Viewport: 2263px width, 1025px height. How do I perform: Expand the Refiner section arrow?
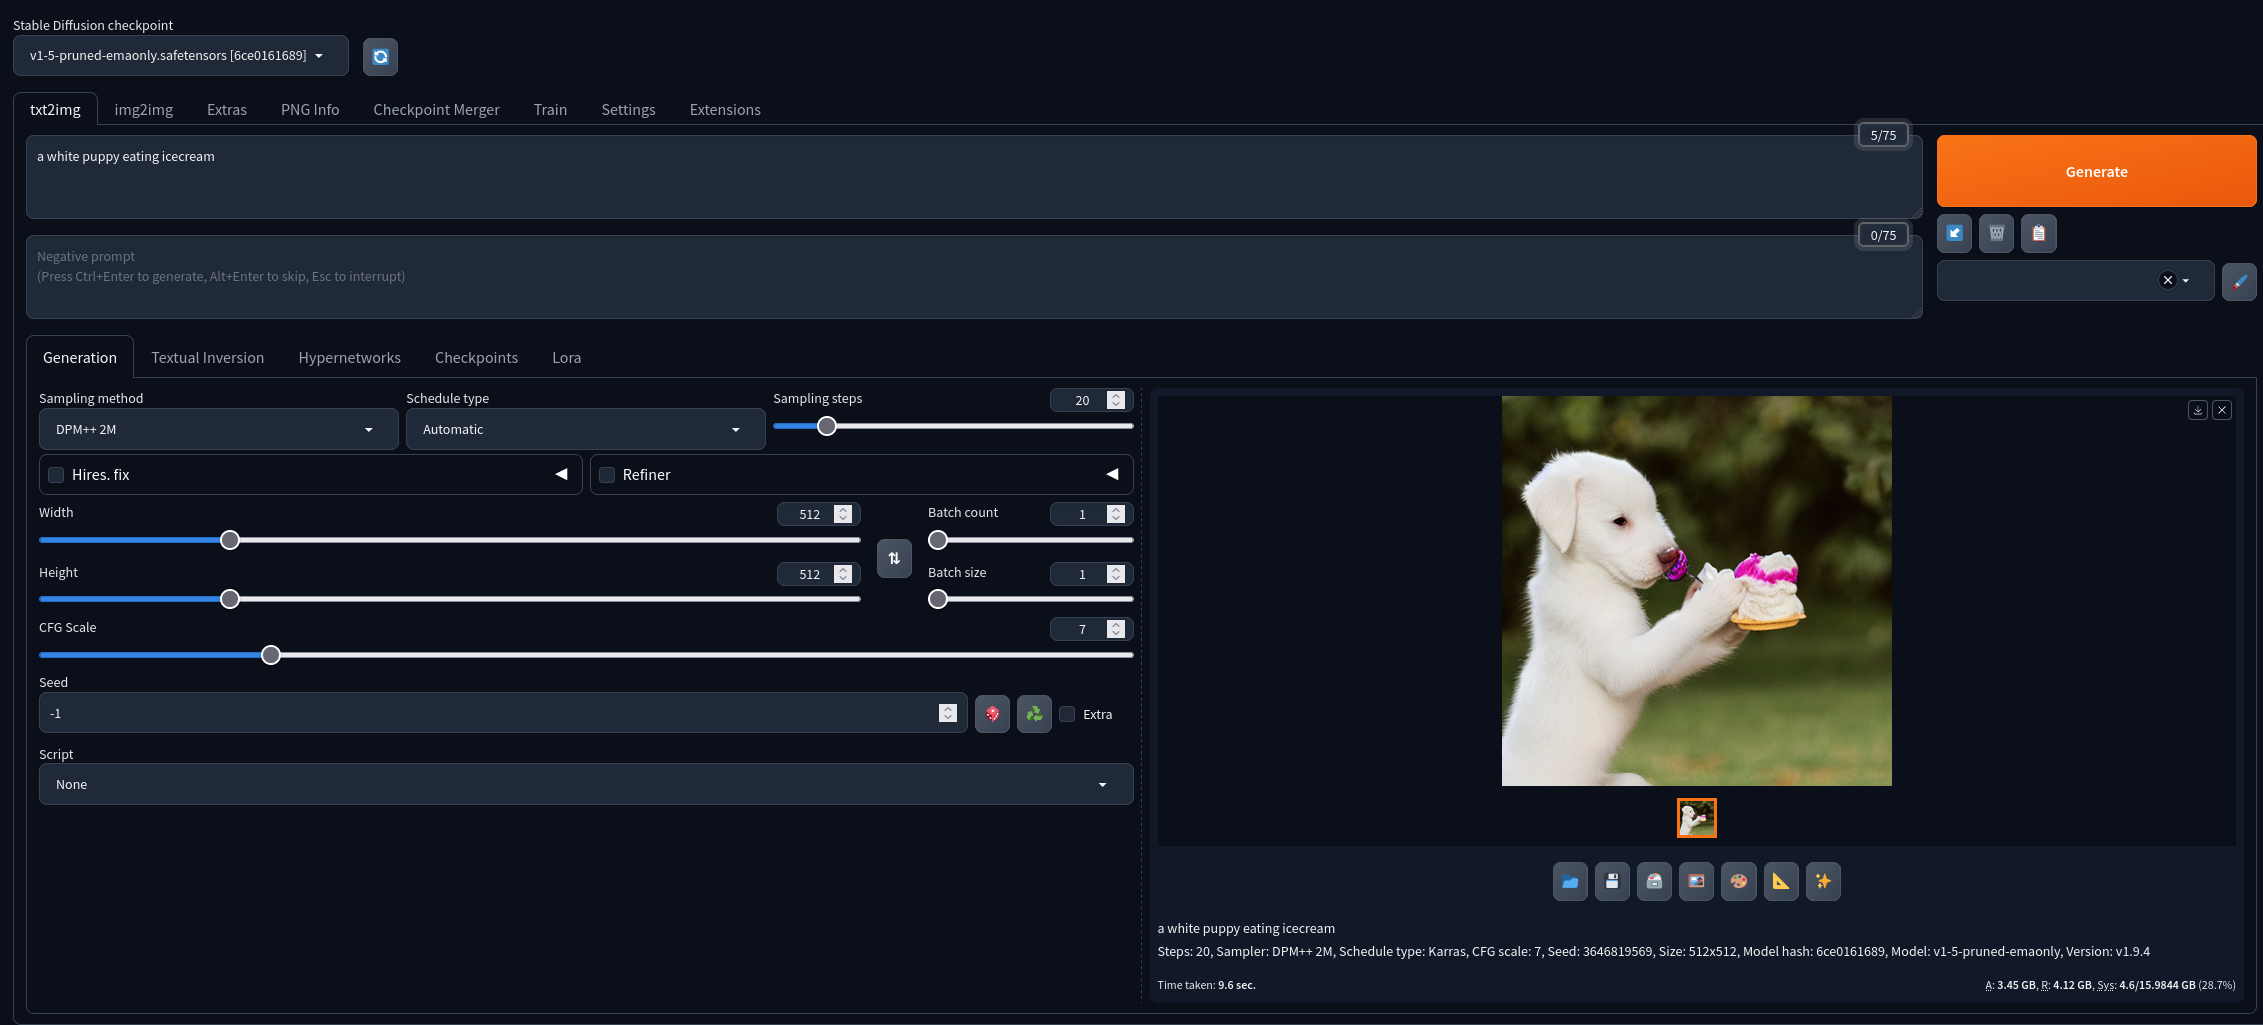point(1112,474)
